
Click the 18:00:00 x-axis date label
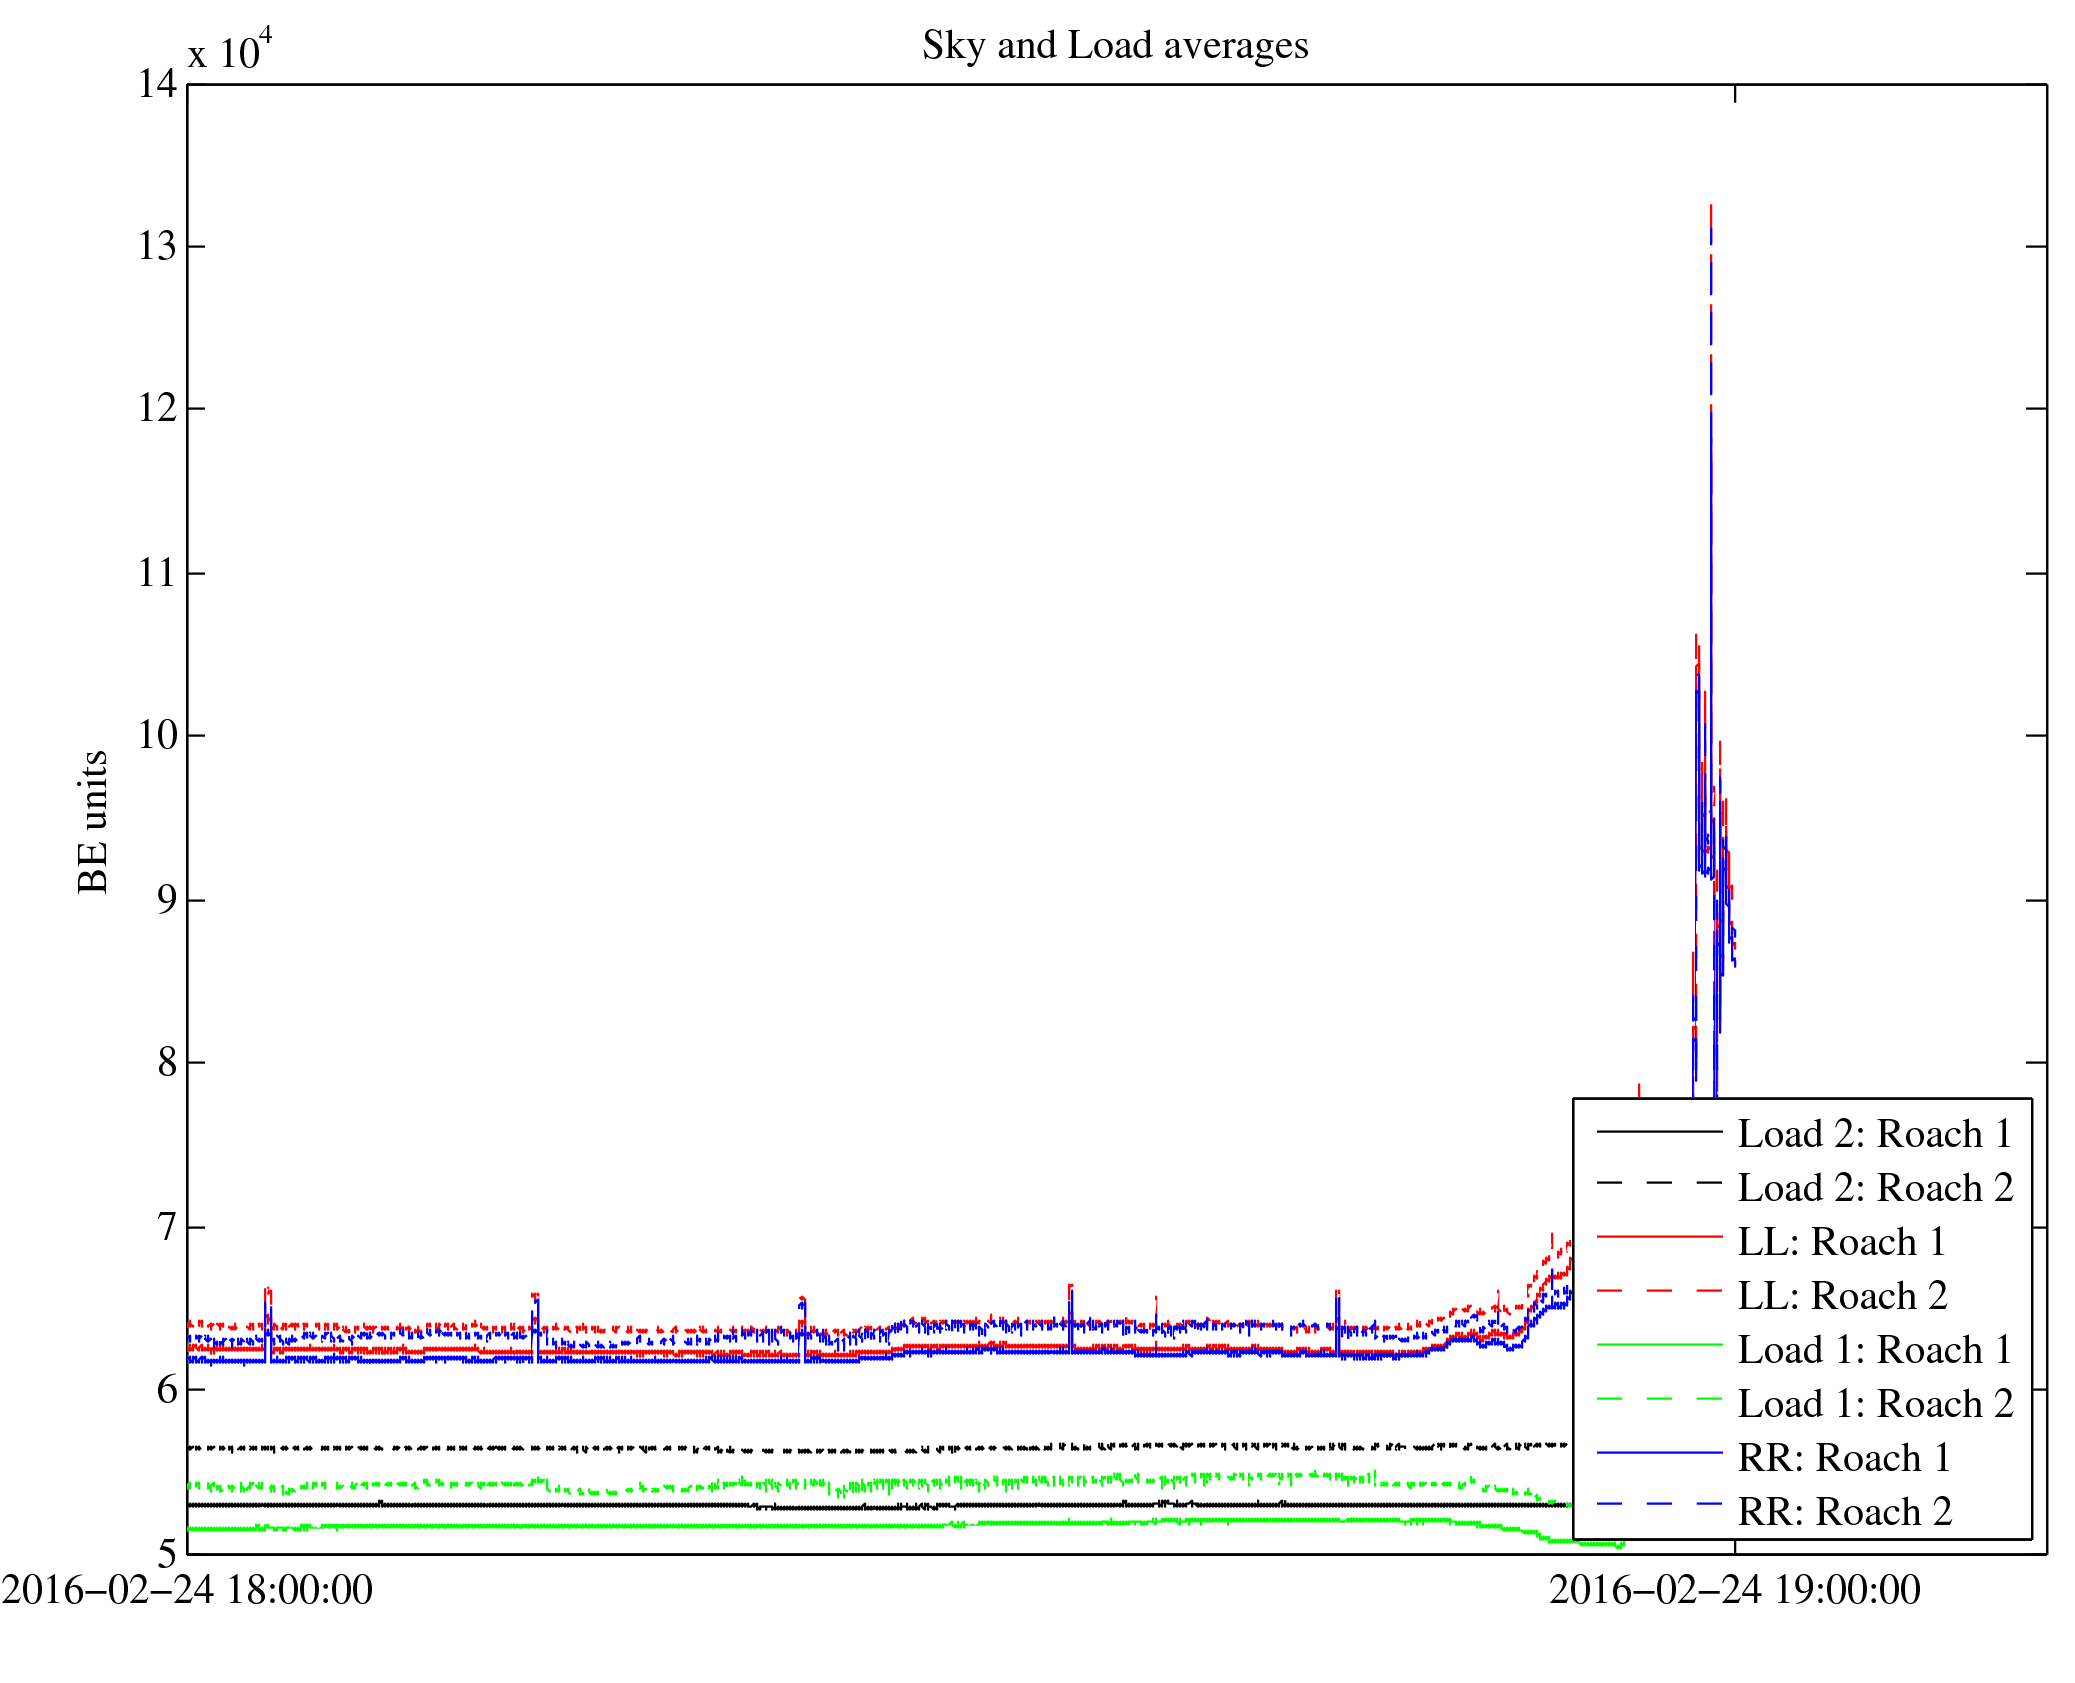(187, 1590)
